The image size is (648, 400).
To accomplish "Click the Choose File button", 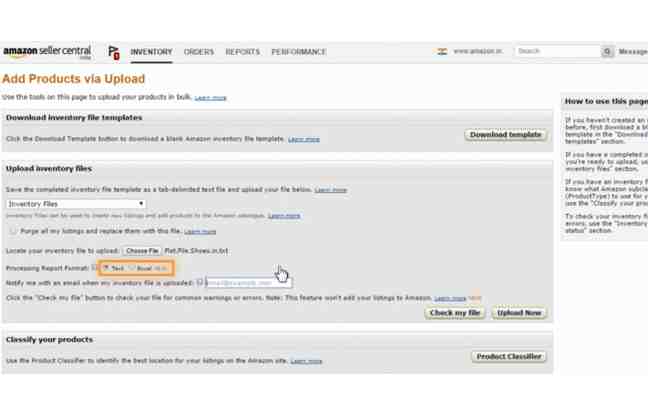I will pos(142,251).
